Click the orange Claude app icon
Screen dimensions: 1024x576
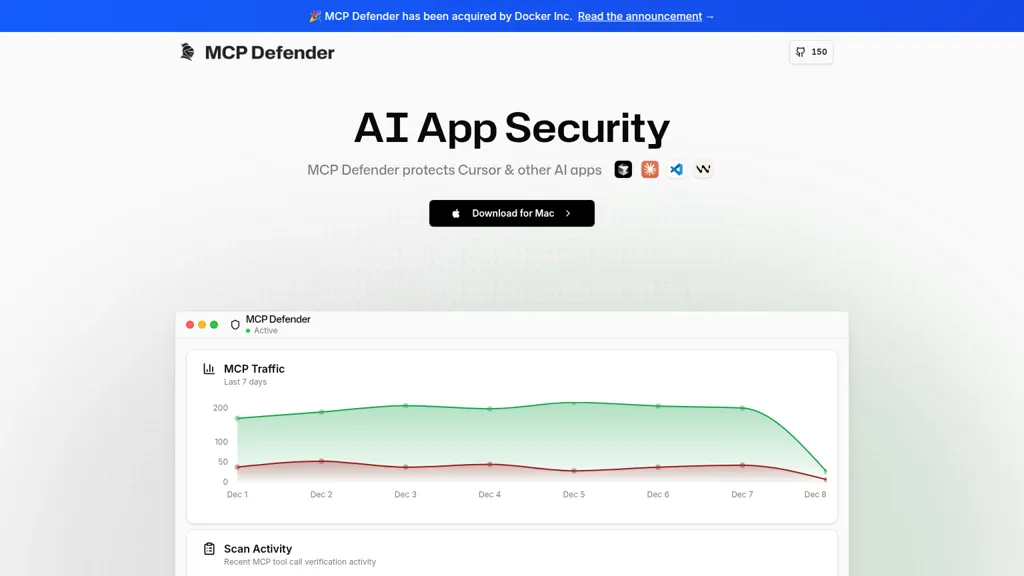650,169
